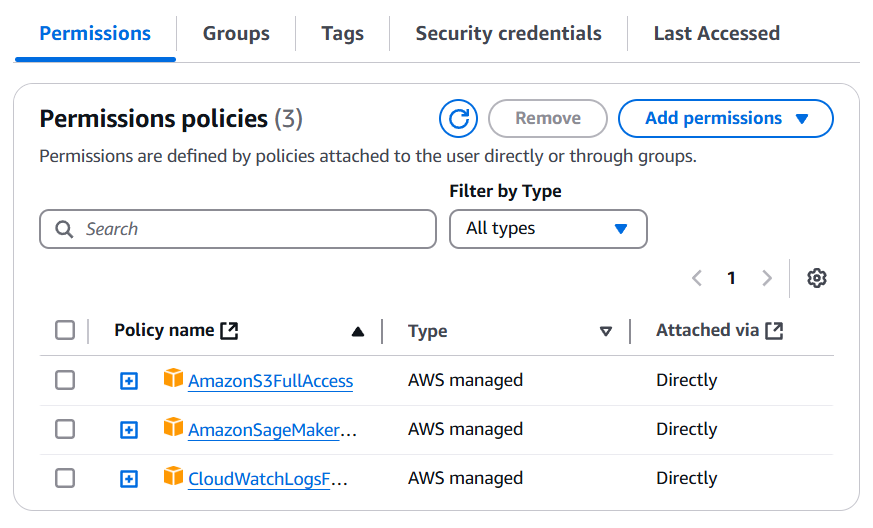This screenshot has height=528, width=873.
Task: Click the Permissions policies (3) heading
Action: click(171, 119)
